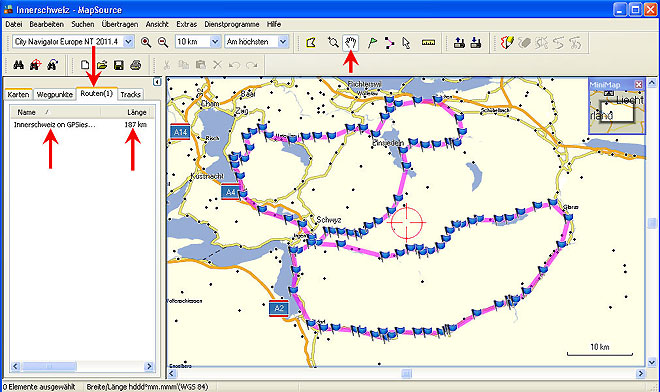
Task: Click the map scroll up arrow
Action: [652, 82]
